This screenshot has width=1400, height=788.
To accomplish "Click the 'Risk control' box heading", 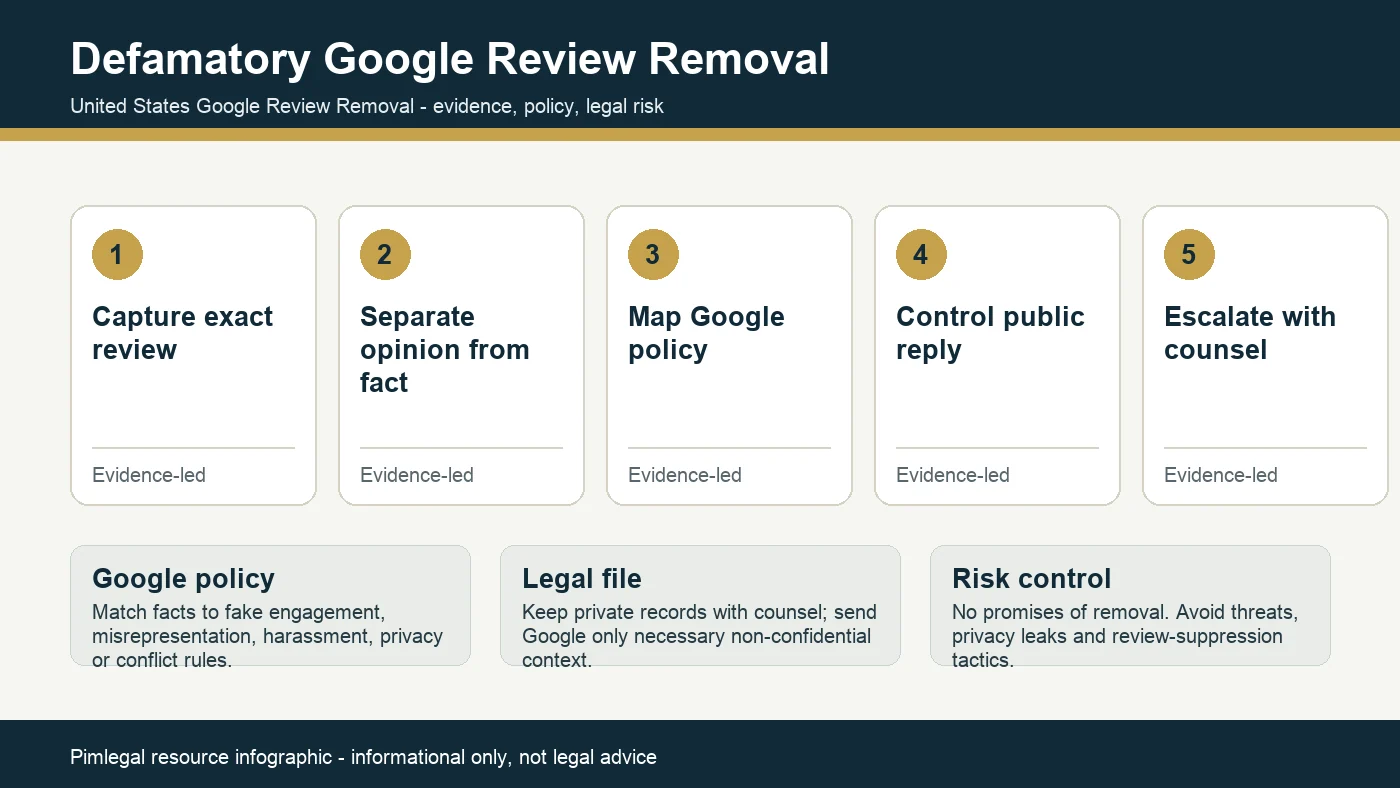I will [1031, 579].
